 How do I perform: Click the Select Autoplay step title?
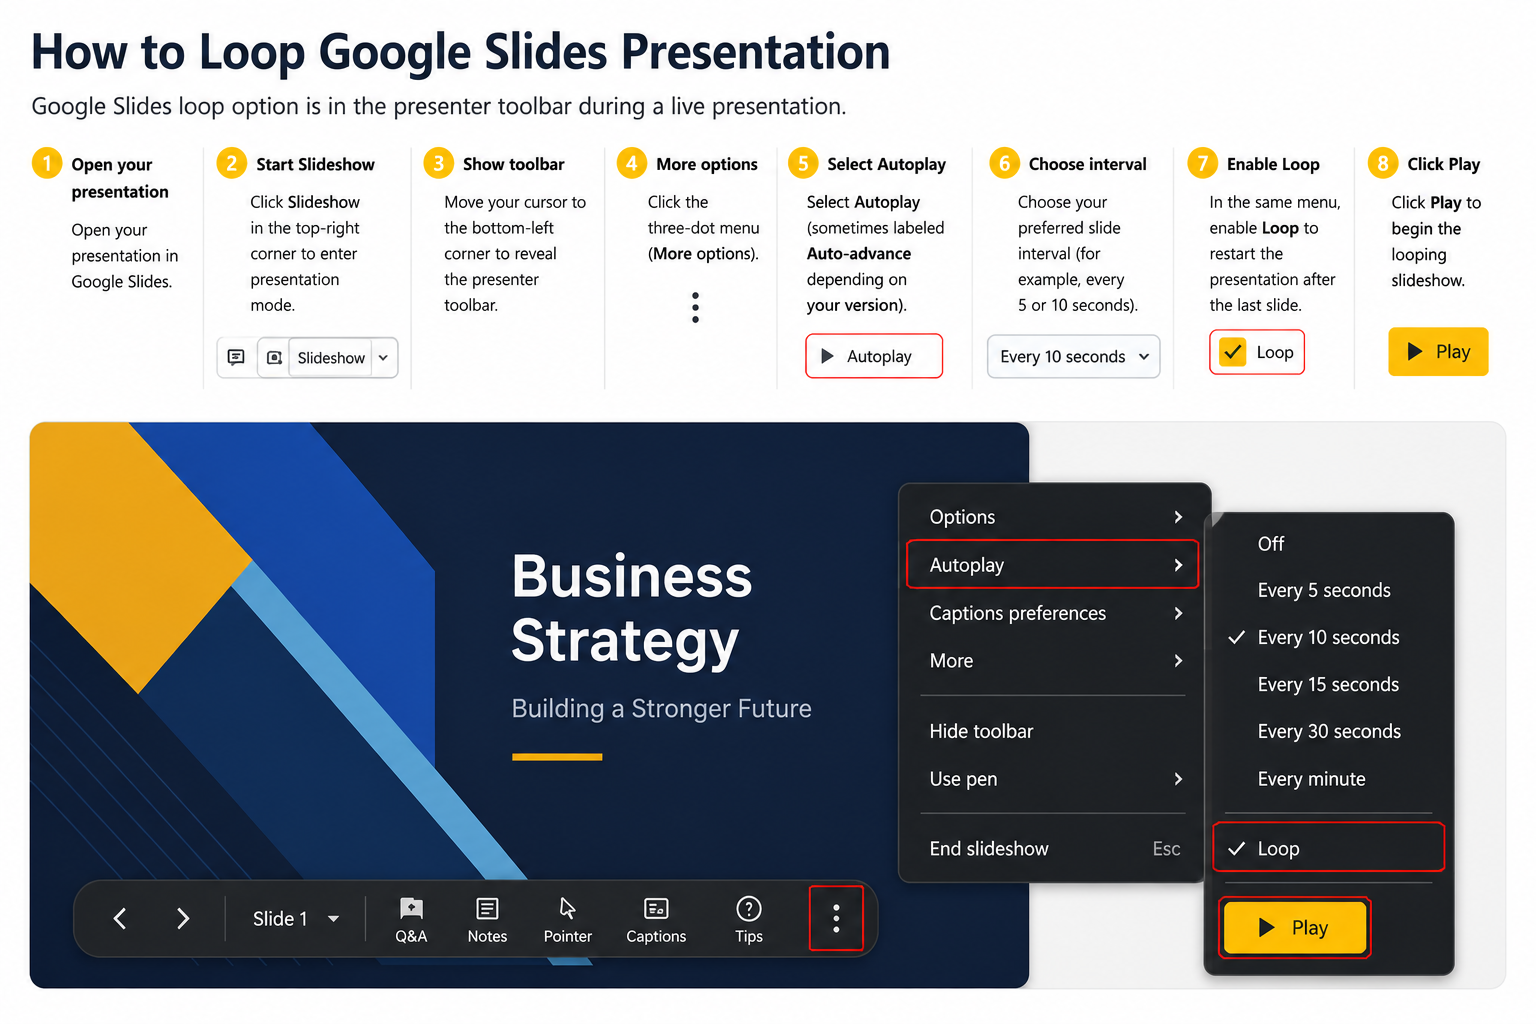886,164
